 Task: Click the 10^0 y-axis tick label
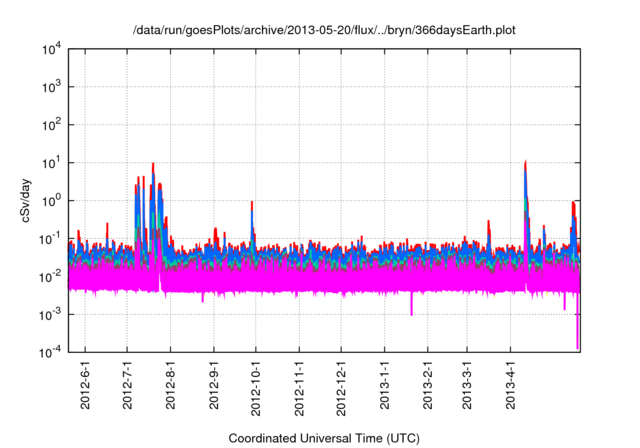click(x=51, y=200)
